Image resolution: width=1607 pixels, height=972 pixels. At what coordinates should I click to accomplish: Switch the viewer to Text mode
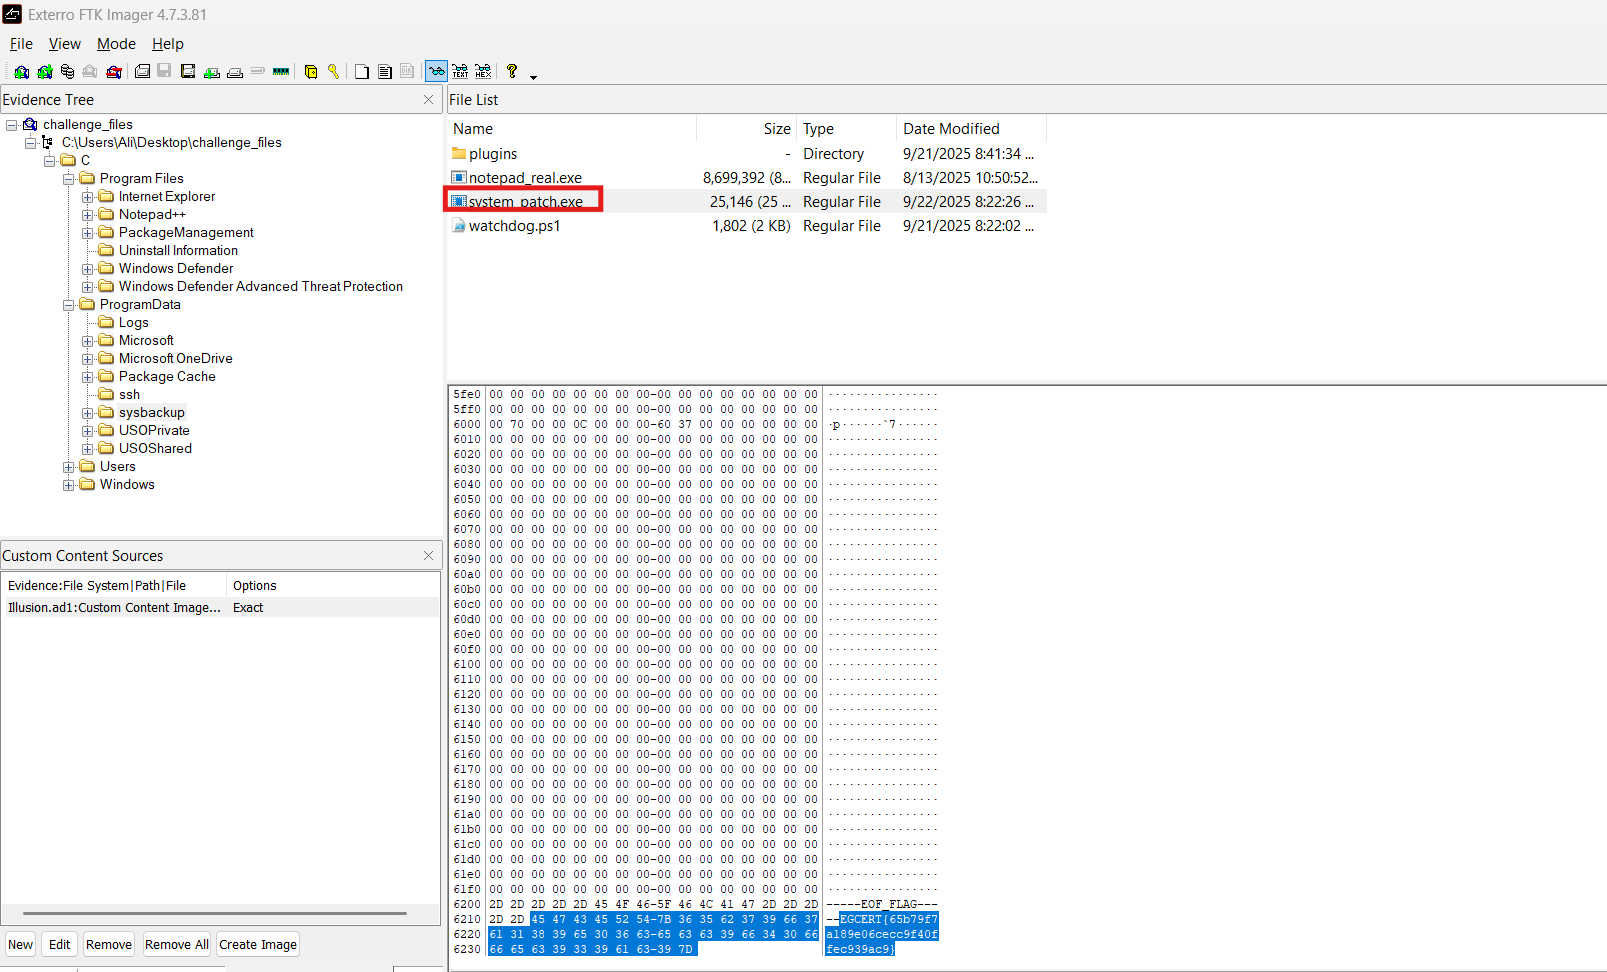click(x=460, y=72)
